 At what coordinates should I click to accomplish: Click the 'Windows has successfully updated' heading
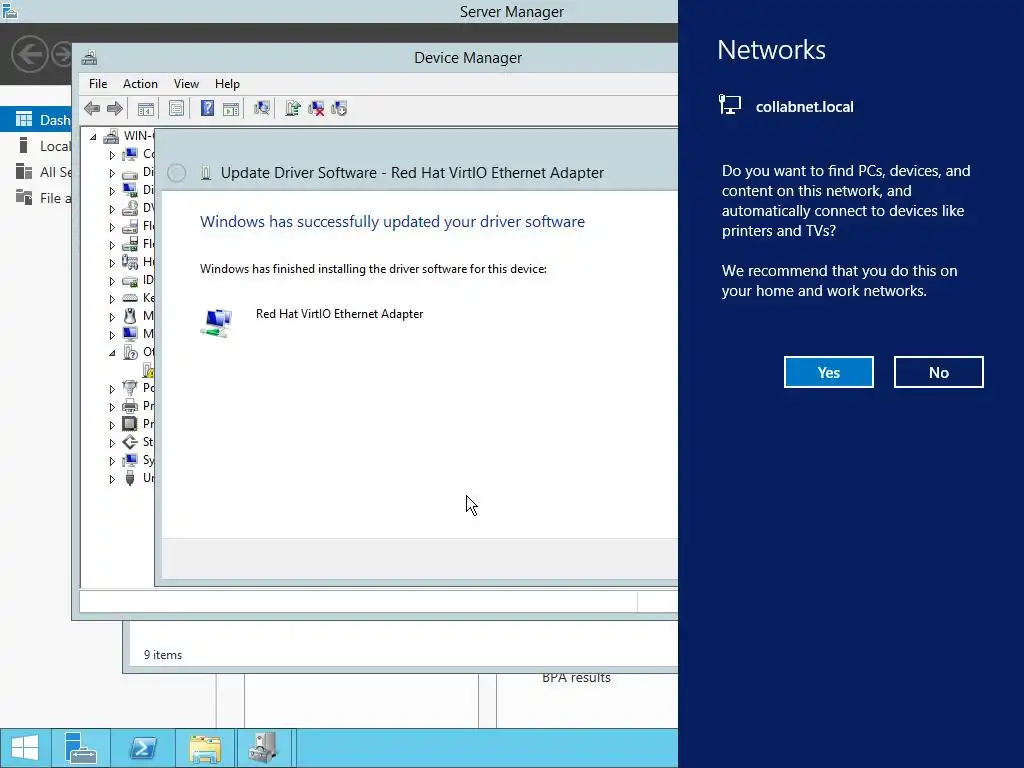(392, 221)
